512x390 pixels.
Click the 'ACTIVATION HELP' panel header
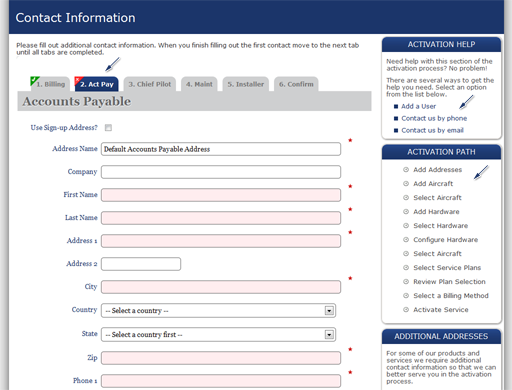point(441,44)
